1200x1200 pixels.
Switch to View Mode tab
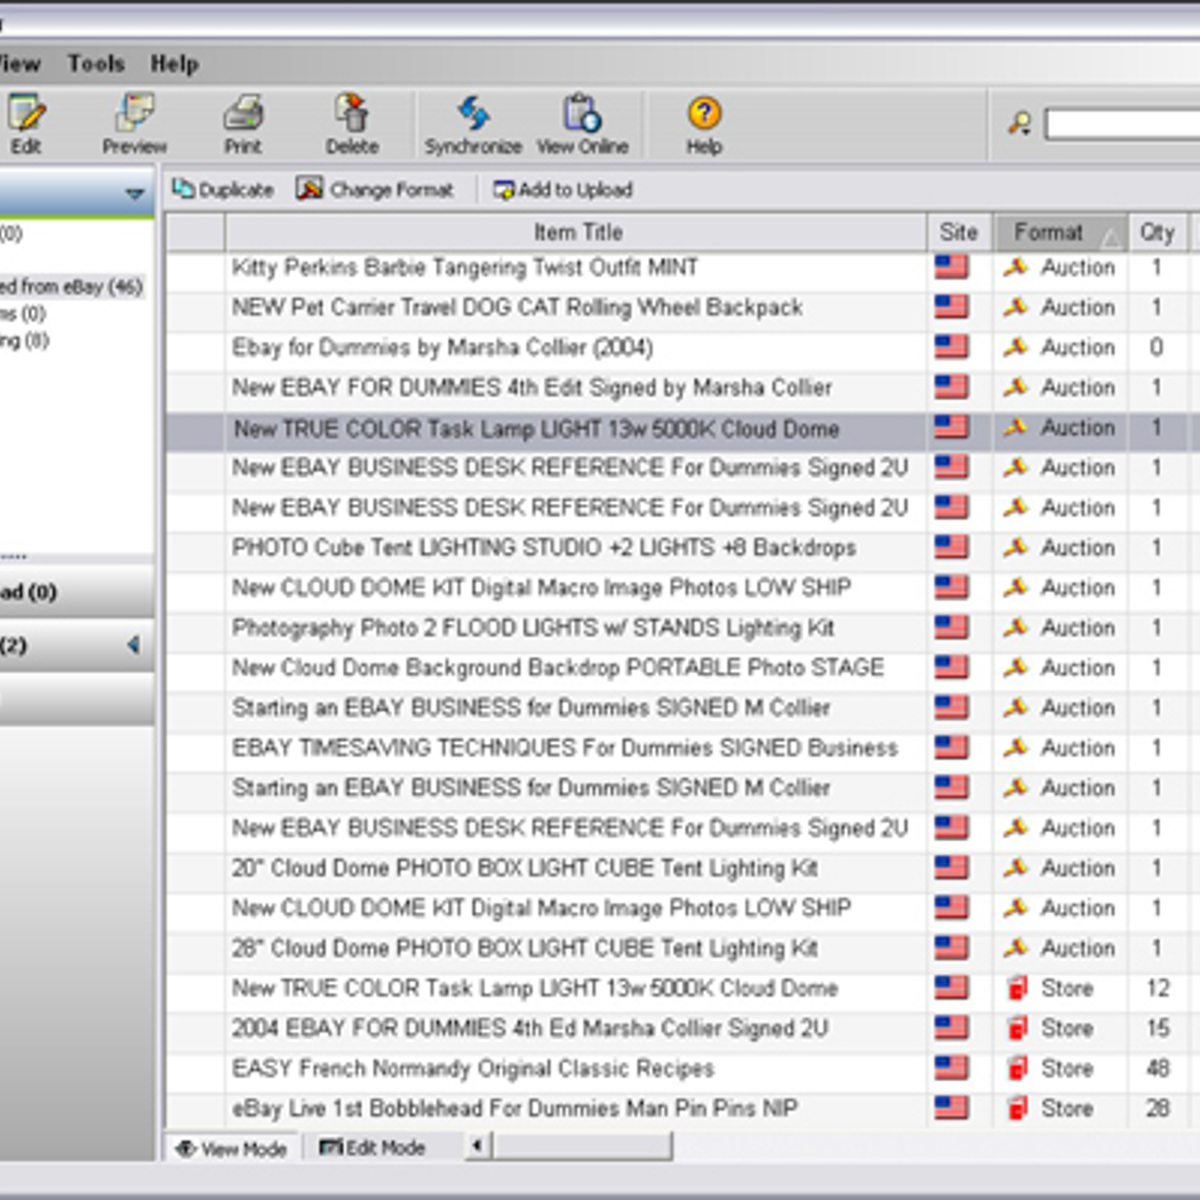pos(232,1149)
